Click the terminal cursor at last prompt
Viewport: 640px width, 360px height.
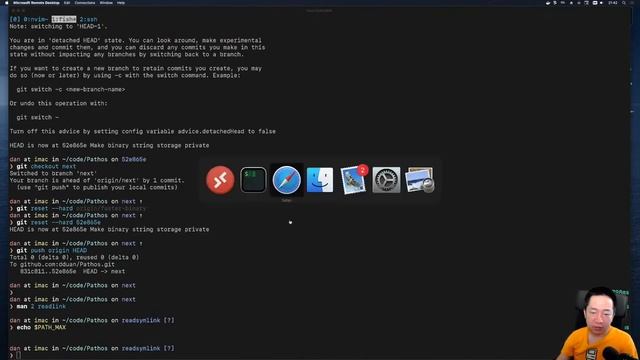(18, 356)
